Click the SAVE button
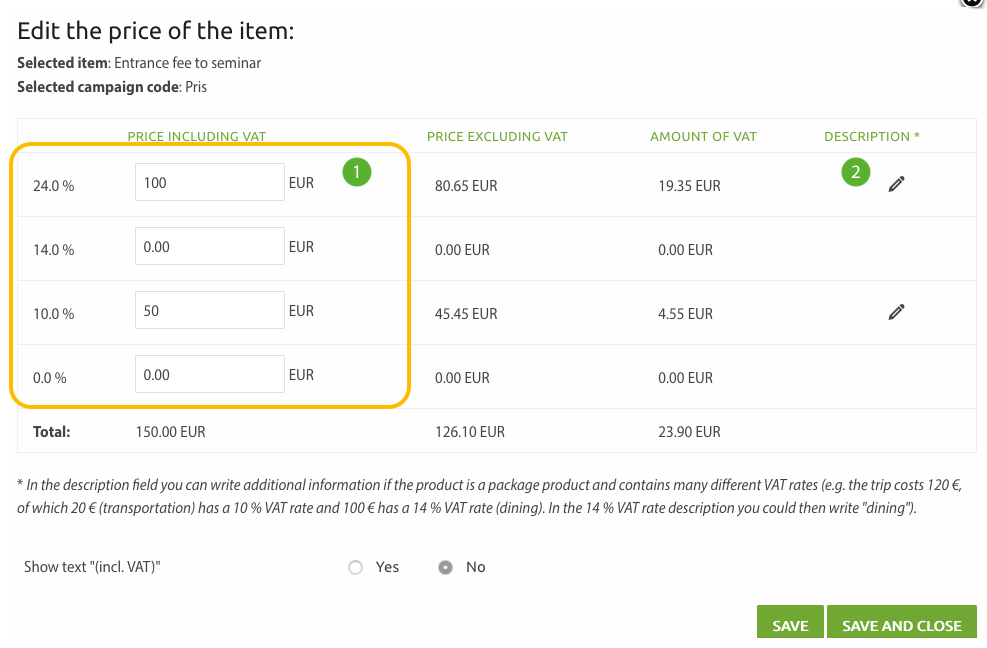This screenshot has width=987, height=648. pos(790,623)
